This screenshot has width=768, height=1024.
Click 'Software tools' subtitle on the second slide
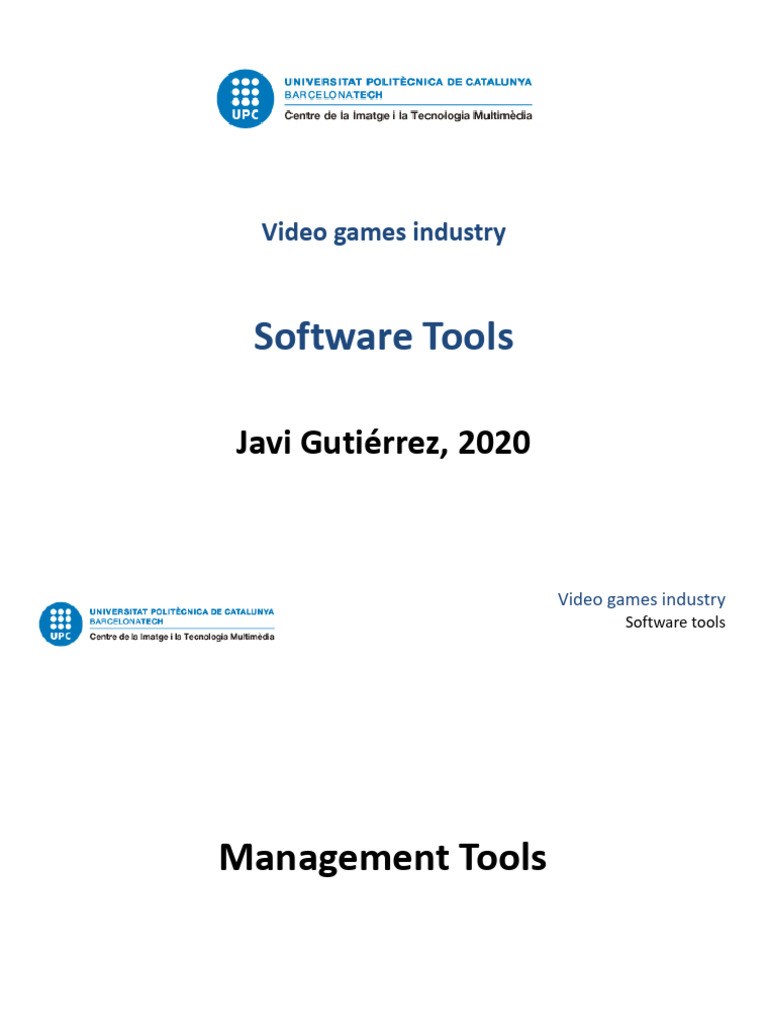click(675, 622)
